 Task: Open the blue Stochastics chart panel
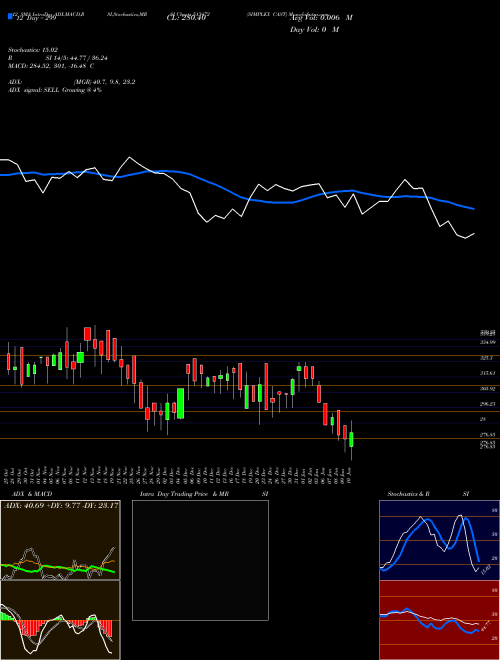click(439, 540)
